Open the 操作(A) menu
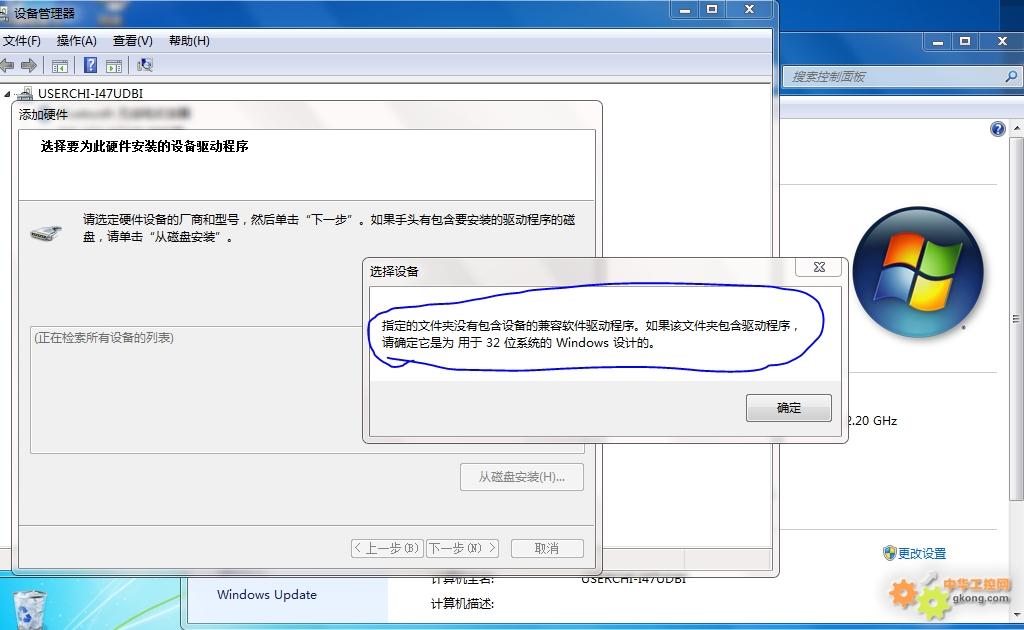 click(x=76, y=40)
